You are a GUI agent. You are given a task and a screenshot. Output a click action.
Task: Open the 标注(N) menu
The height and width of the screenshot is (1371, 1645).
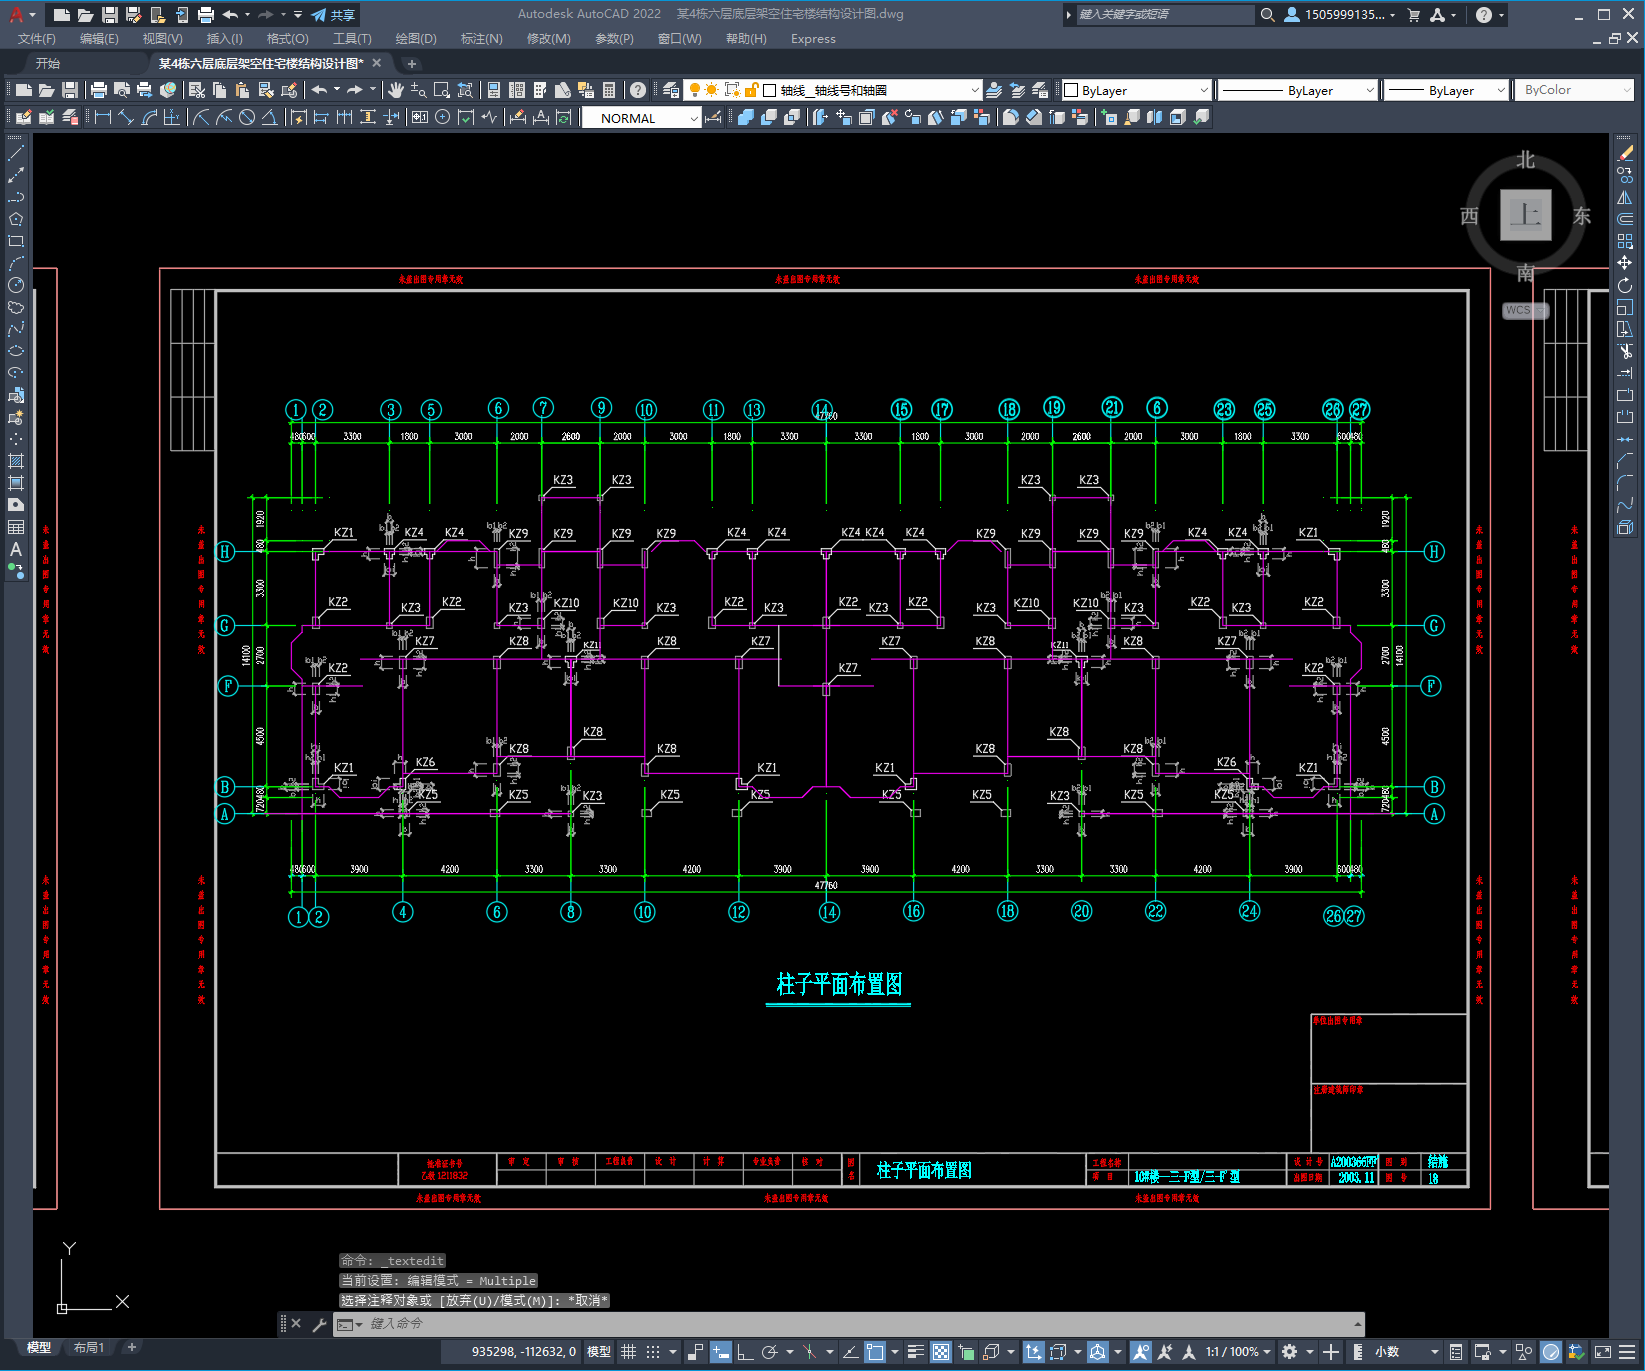pyautogui.click(x=481, y=39)
